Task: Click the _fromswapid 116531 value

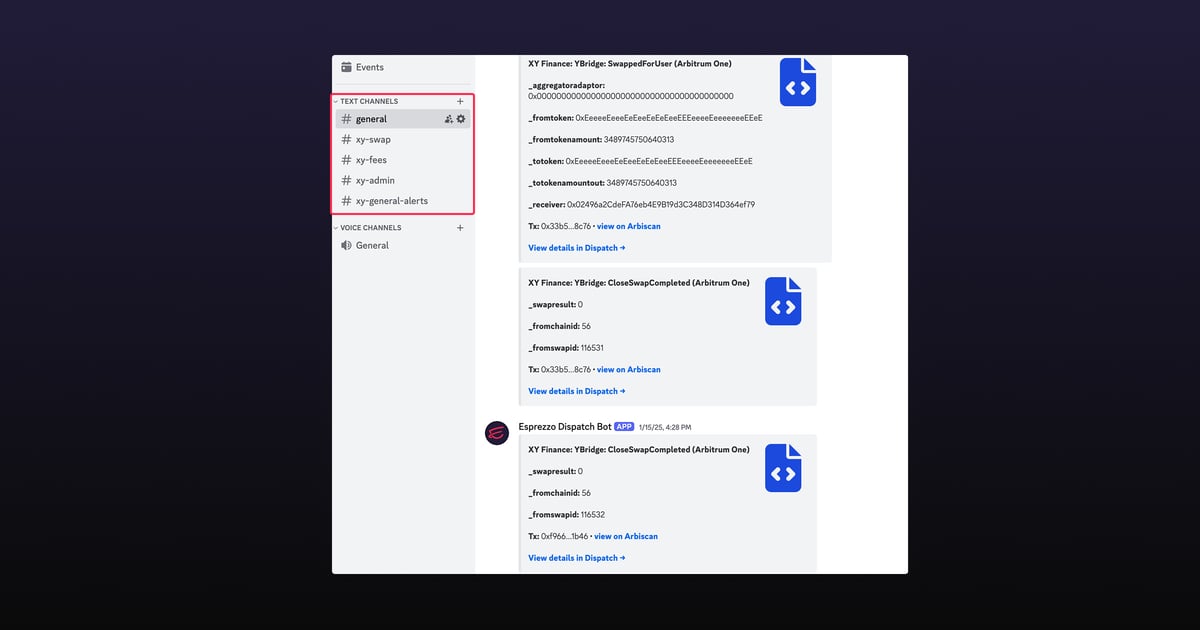Action: (x=592, y=348)
